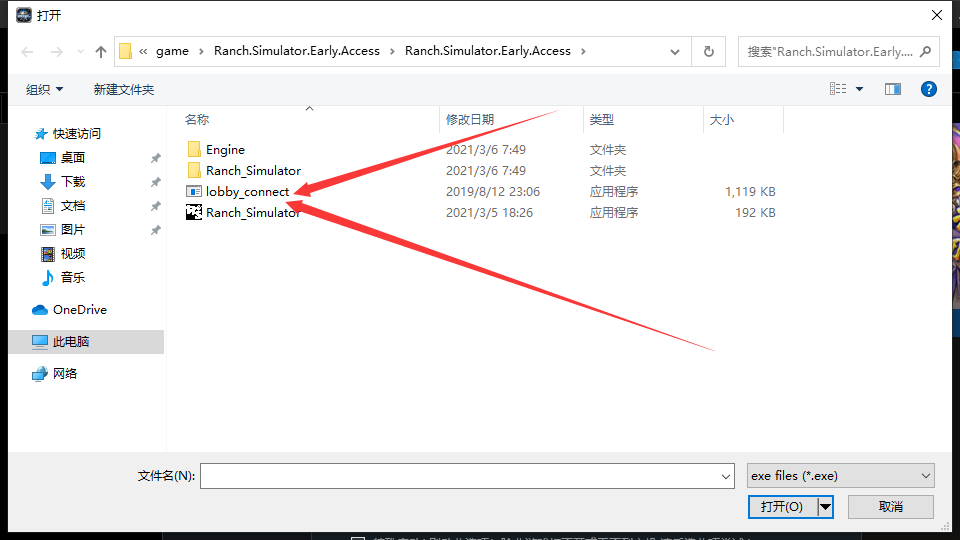Expand the chevron after game in path

click(201, 51)
